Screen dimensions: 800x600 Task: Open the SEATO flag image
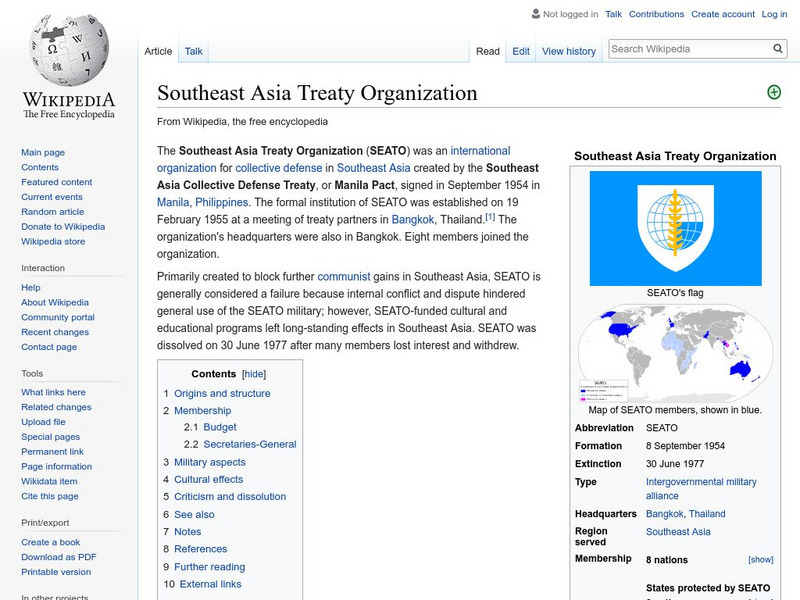click(x=676, y=228)
